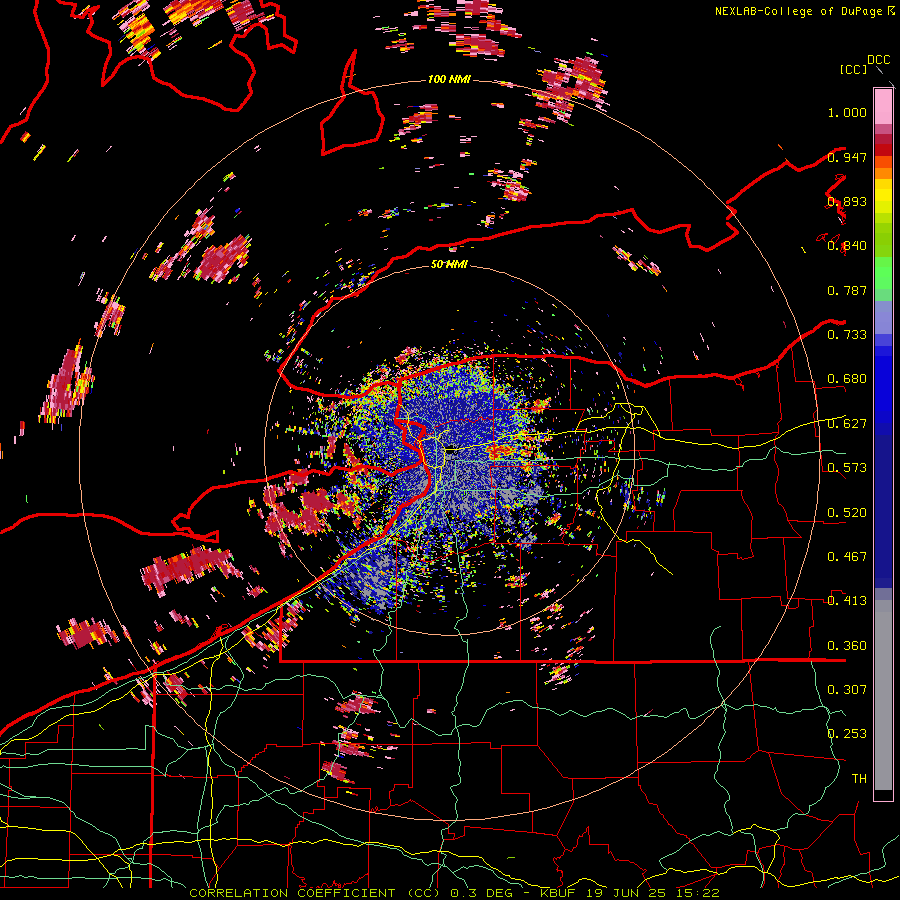The image size is (900, 900).
Task: Select the 0.413 scale value
Action: pos(847,601)
